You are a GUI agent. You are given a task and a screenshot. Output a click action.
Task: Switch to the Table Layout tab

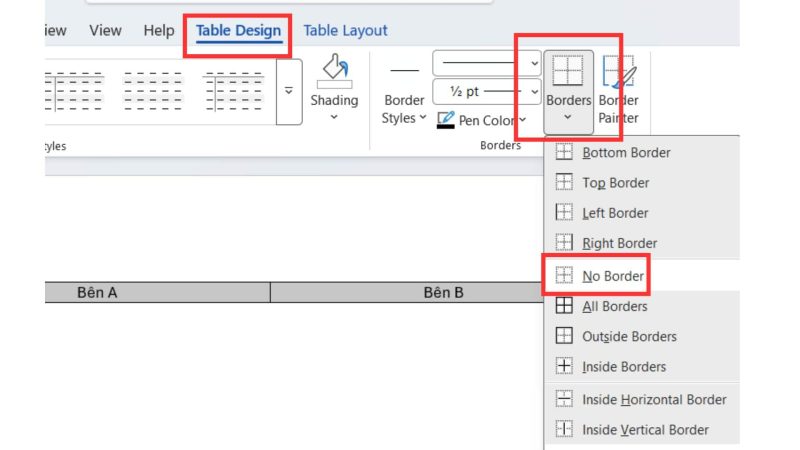pyautogui.click(x=345, y=31)
